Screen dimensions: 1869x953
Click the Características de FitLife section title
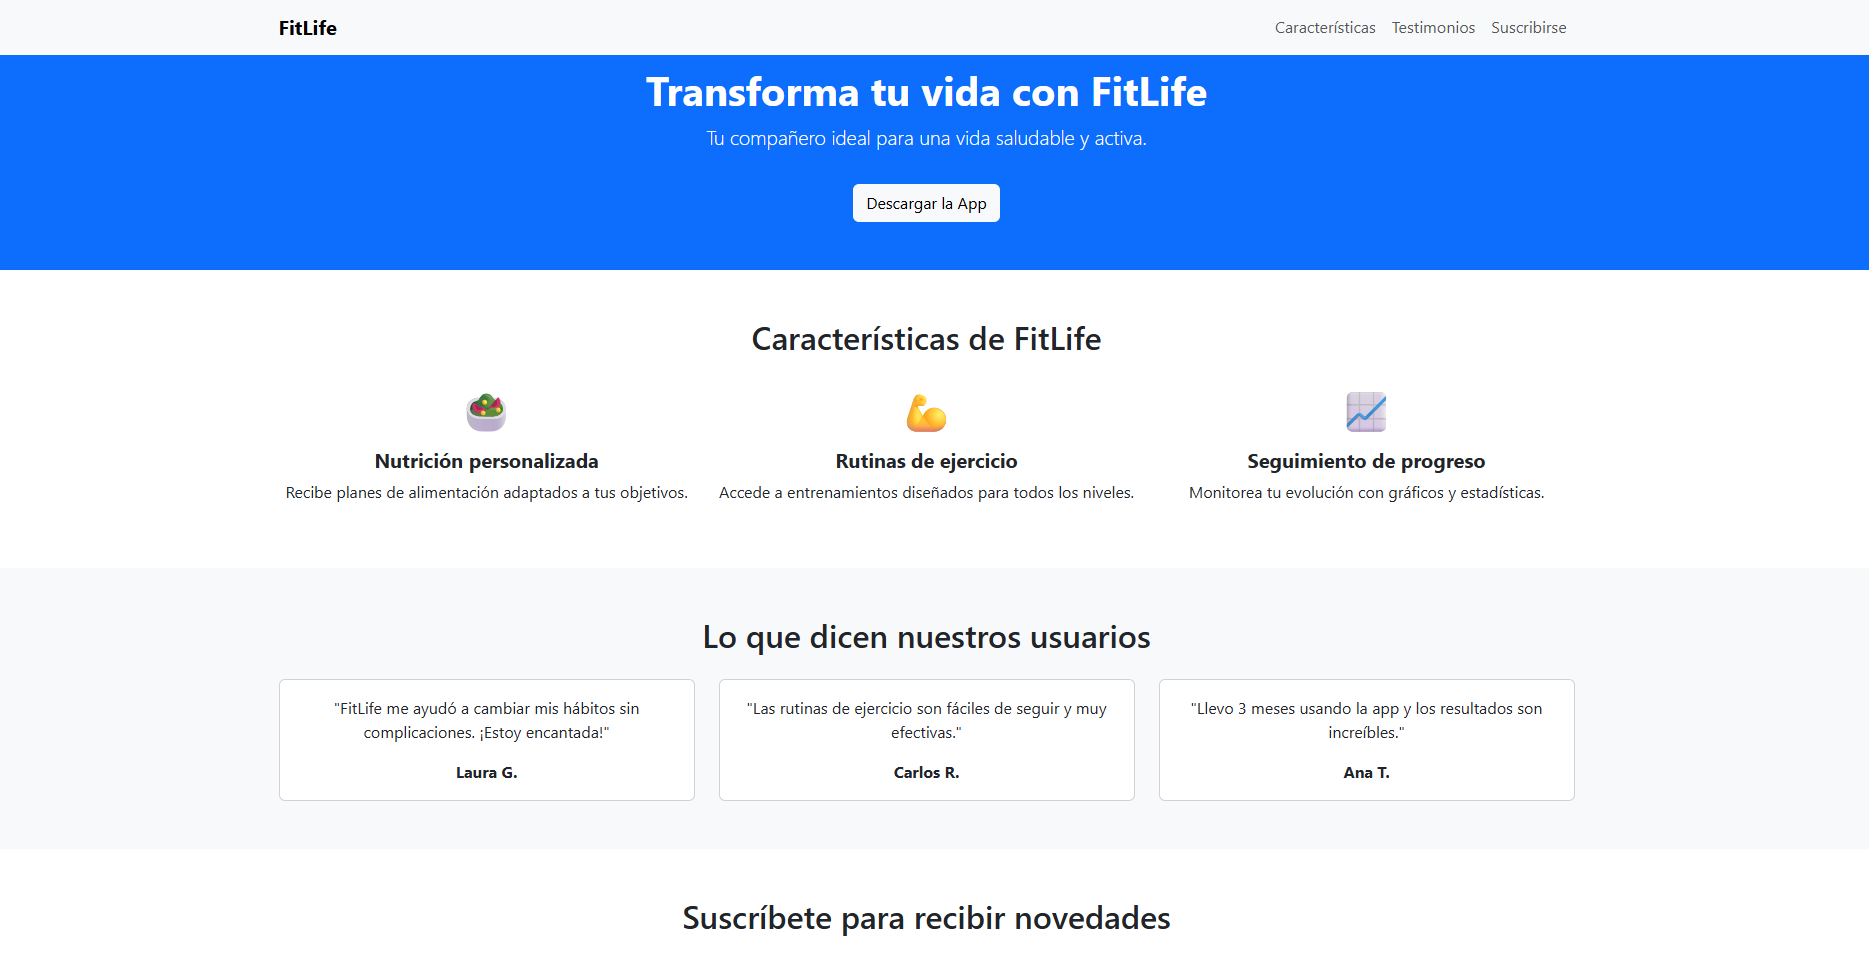pyautogui.click(x=926, y=339)
